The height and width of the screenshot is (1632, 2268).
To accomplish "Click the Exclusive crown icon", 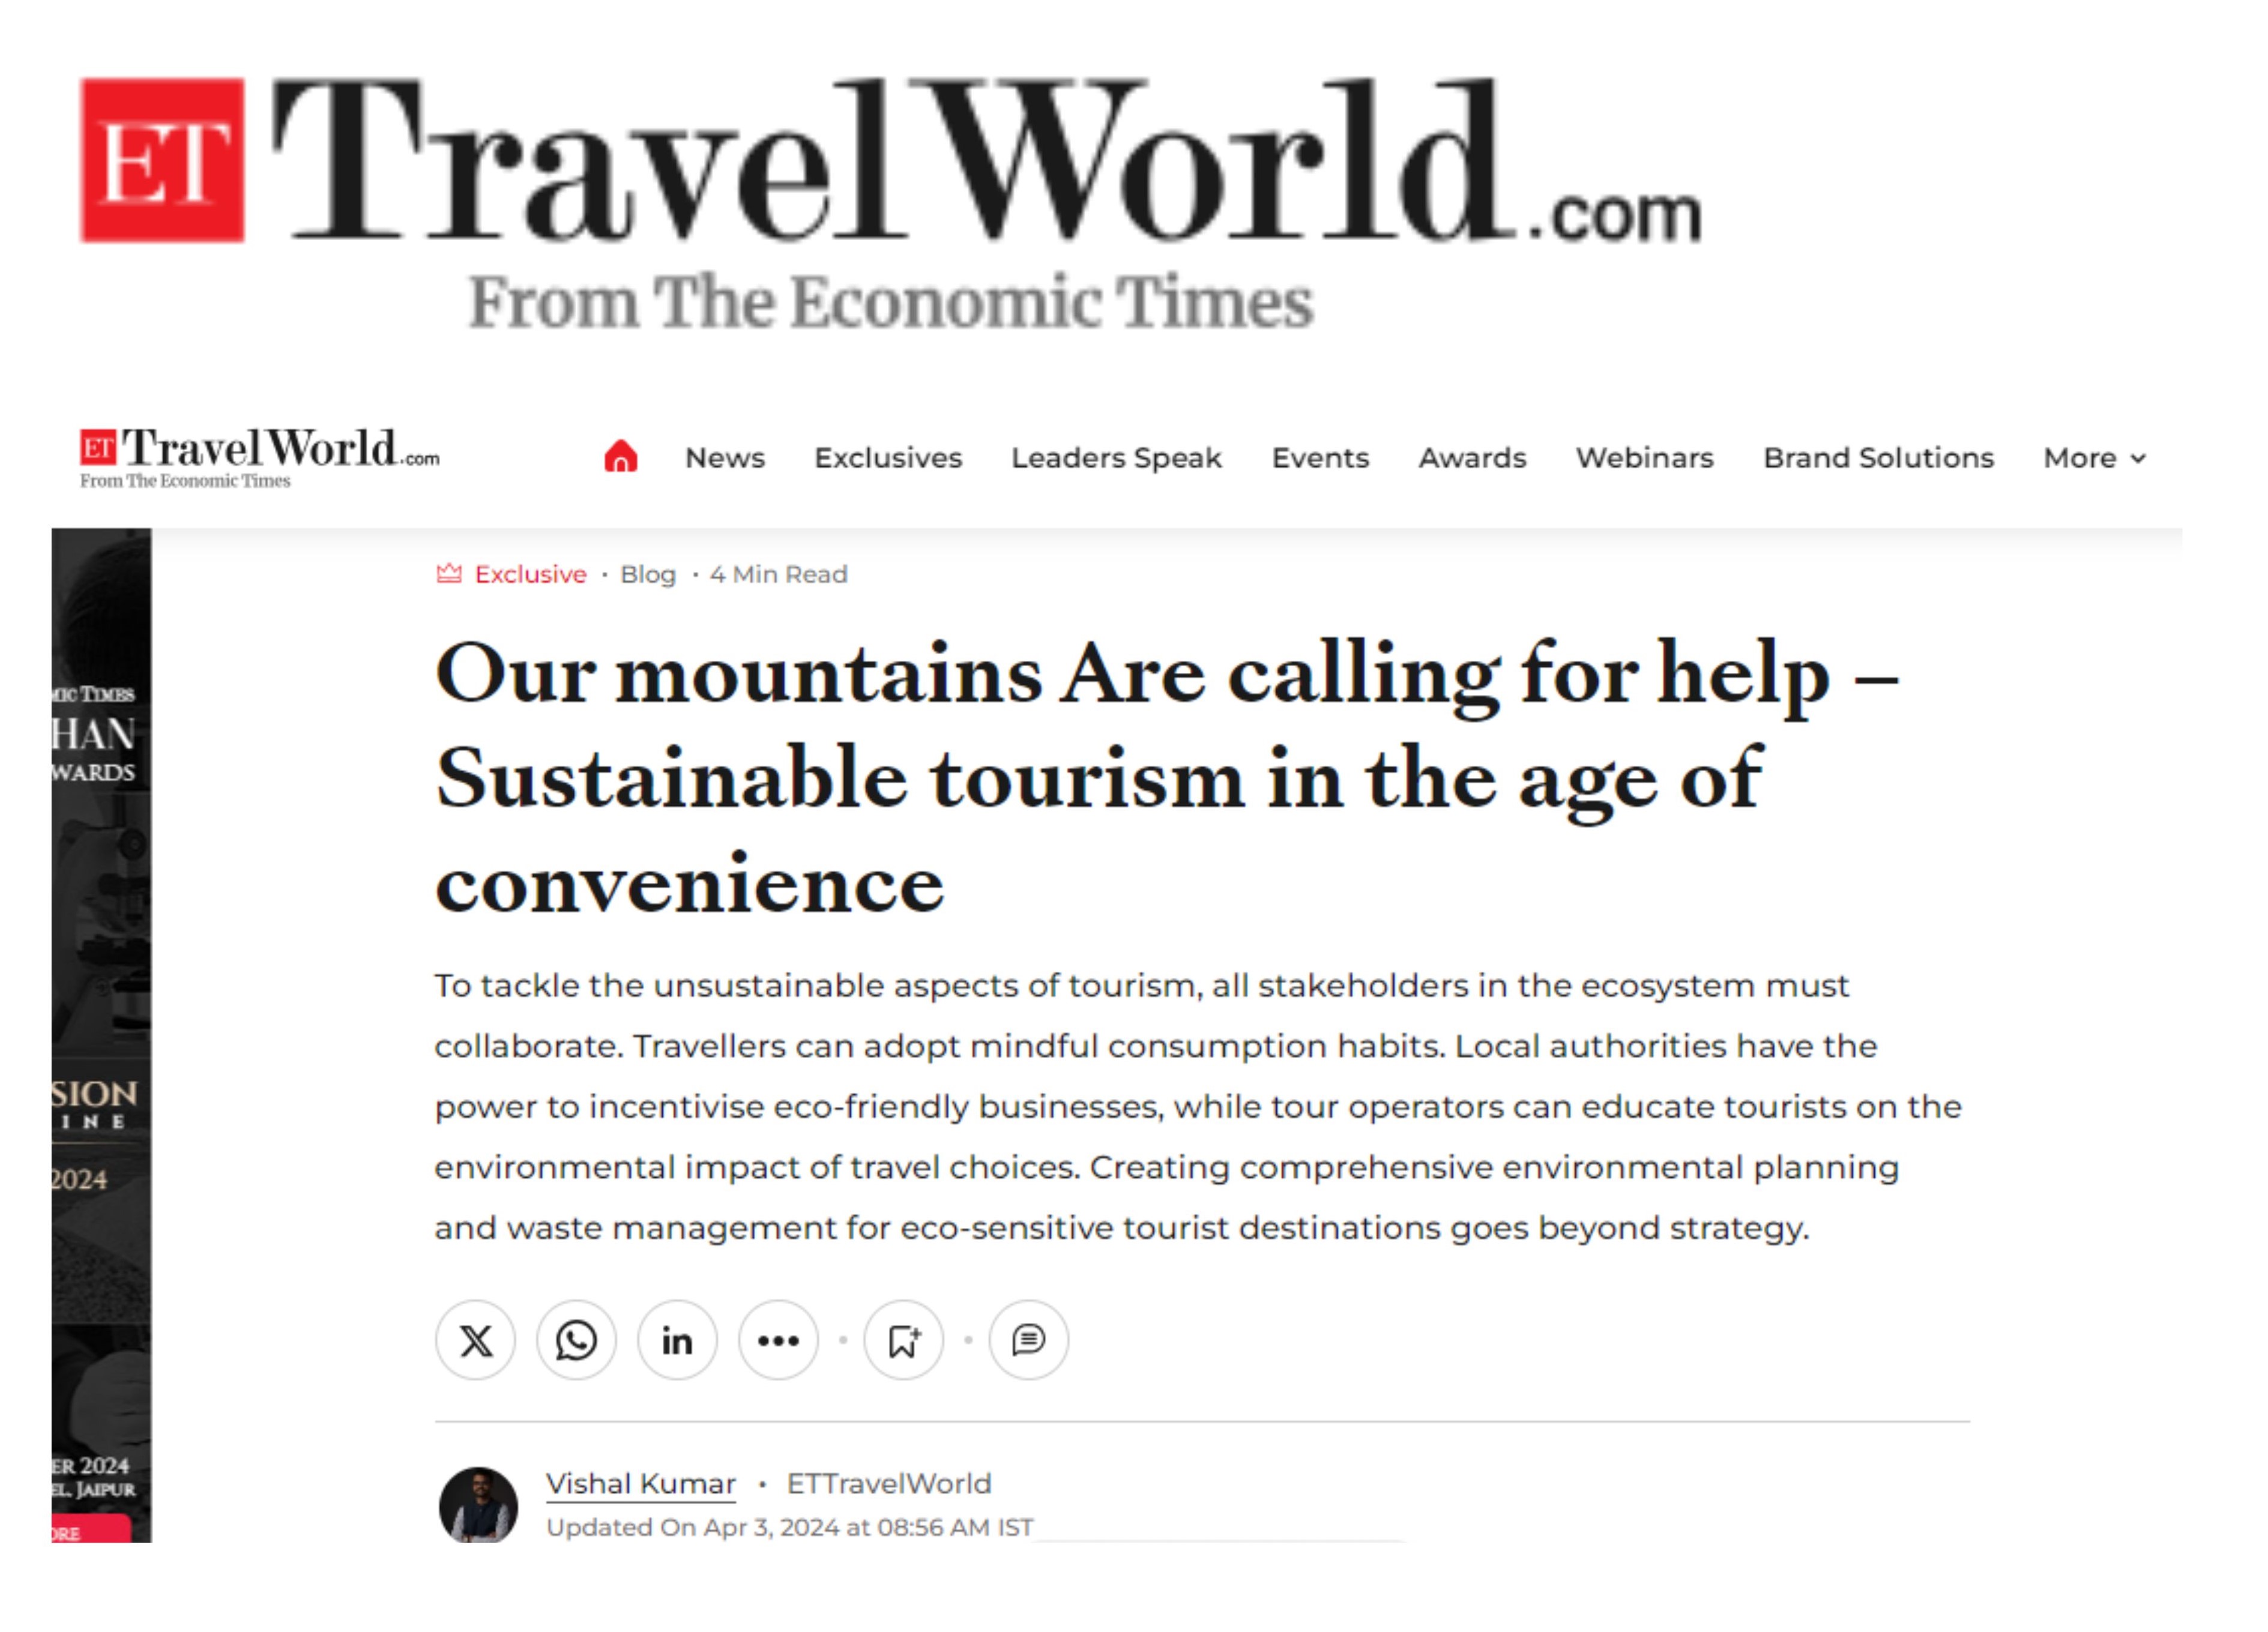I will [x=449, y=573].
